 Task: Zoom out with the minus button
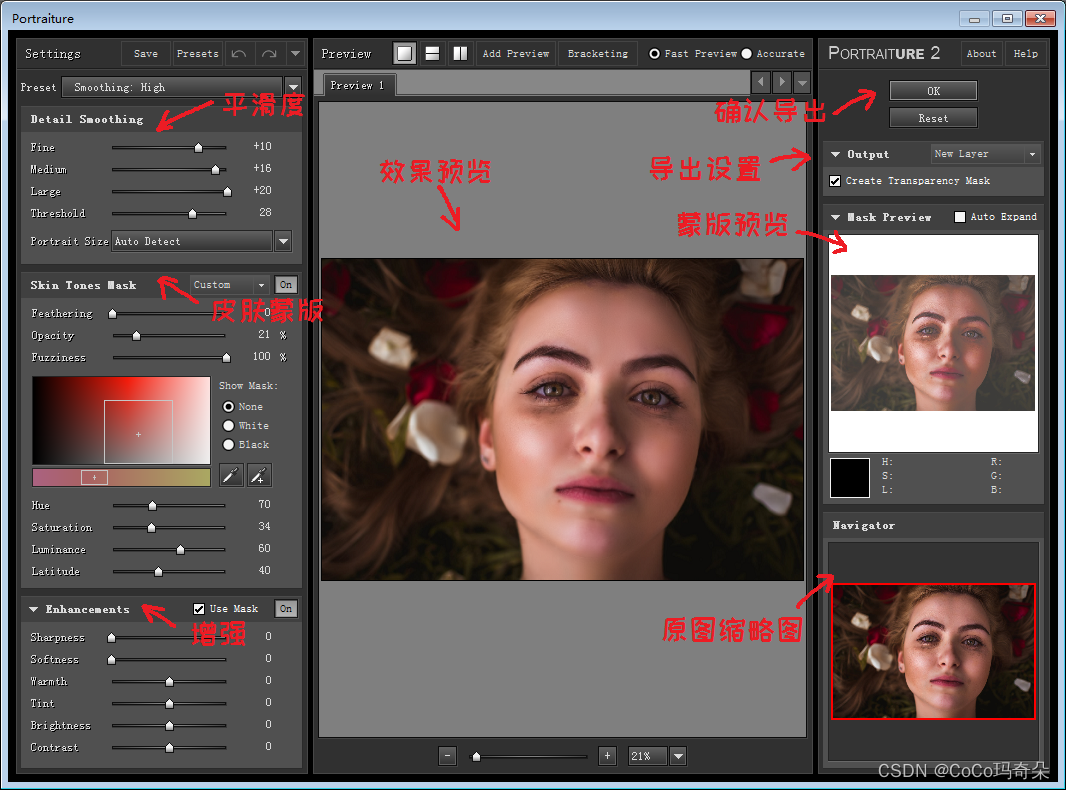[x=447, y=755]
